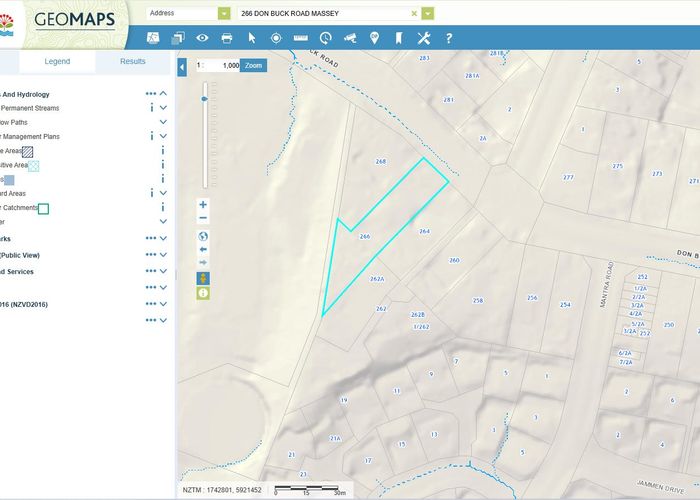
Task: Collapse the And Hydrology layer group
Action: [163, 94]
